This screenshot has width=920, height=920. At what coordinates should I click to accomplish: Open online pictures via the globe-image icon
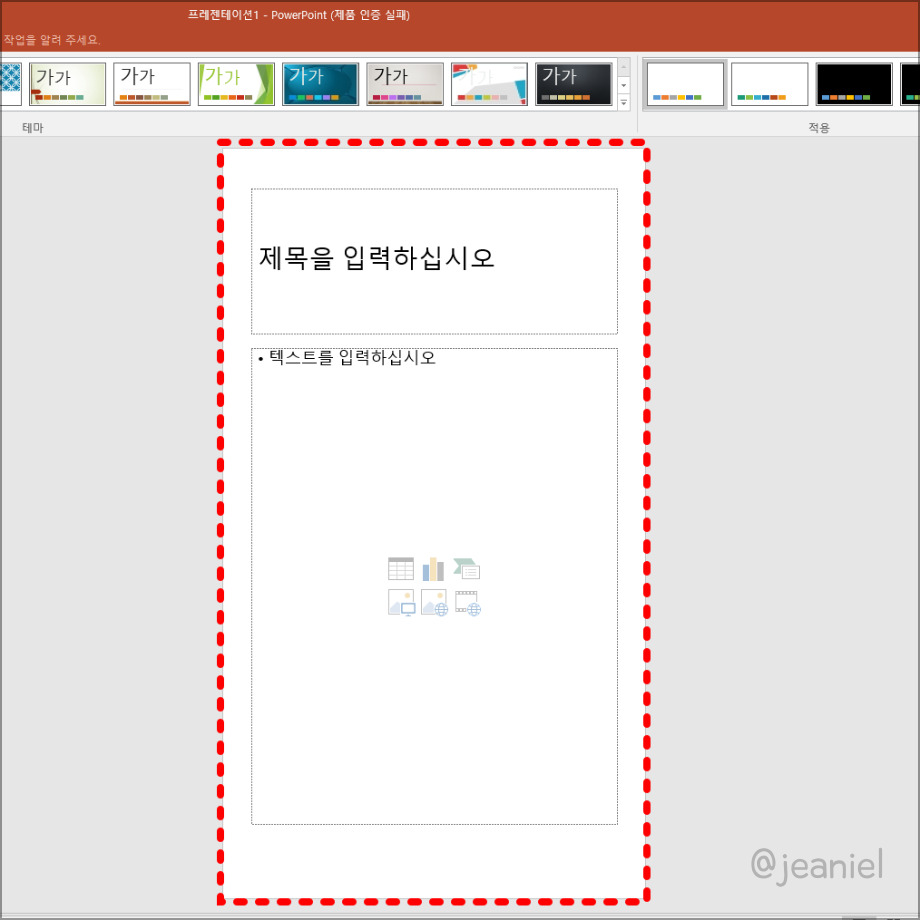tap(433, 601)
